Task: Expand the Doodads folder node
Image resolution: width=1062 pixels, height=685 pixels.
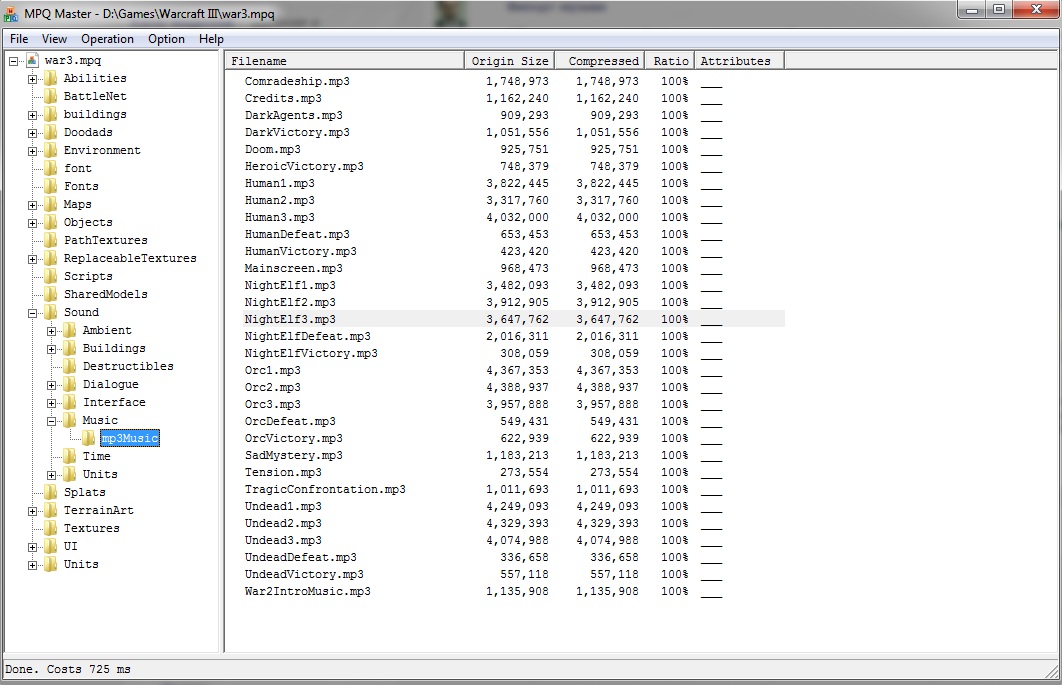Action: [x=33, y=133]
